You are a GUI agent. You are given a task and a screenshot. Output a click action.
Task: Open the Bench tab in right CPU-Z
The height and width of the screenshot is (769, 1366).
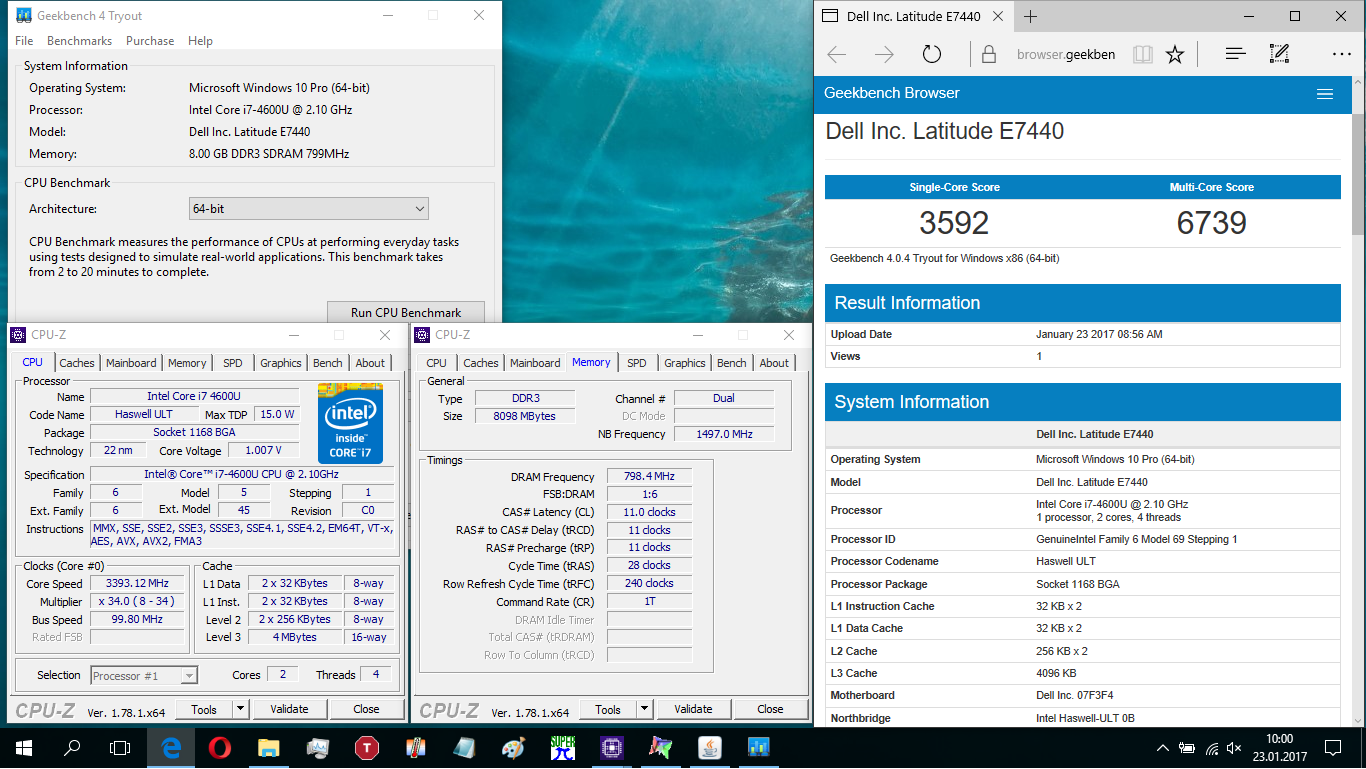(732, 363)
